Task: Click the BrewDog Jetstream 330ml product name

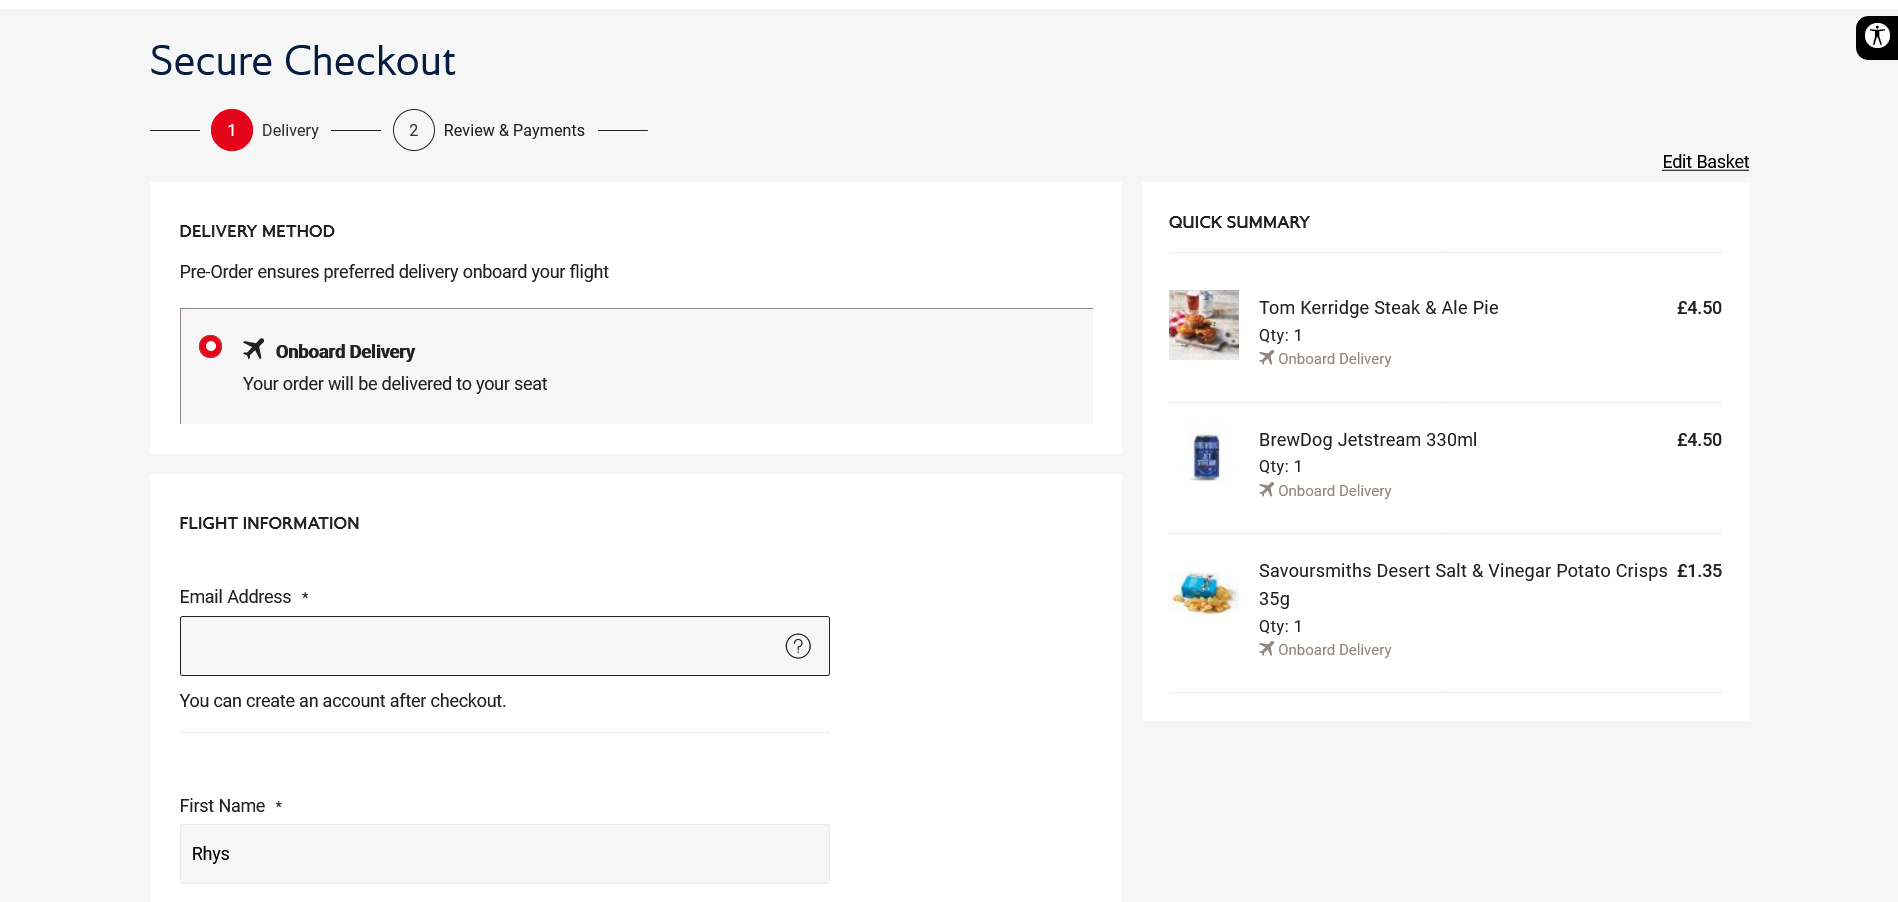Action: pyautogui.click(x=1367, y=440)
